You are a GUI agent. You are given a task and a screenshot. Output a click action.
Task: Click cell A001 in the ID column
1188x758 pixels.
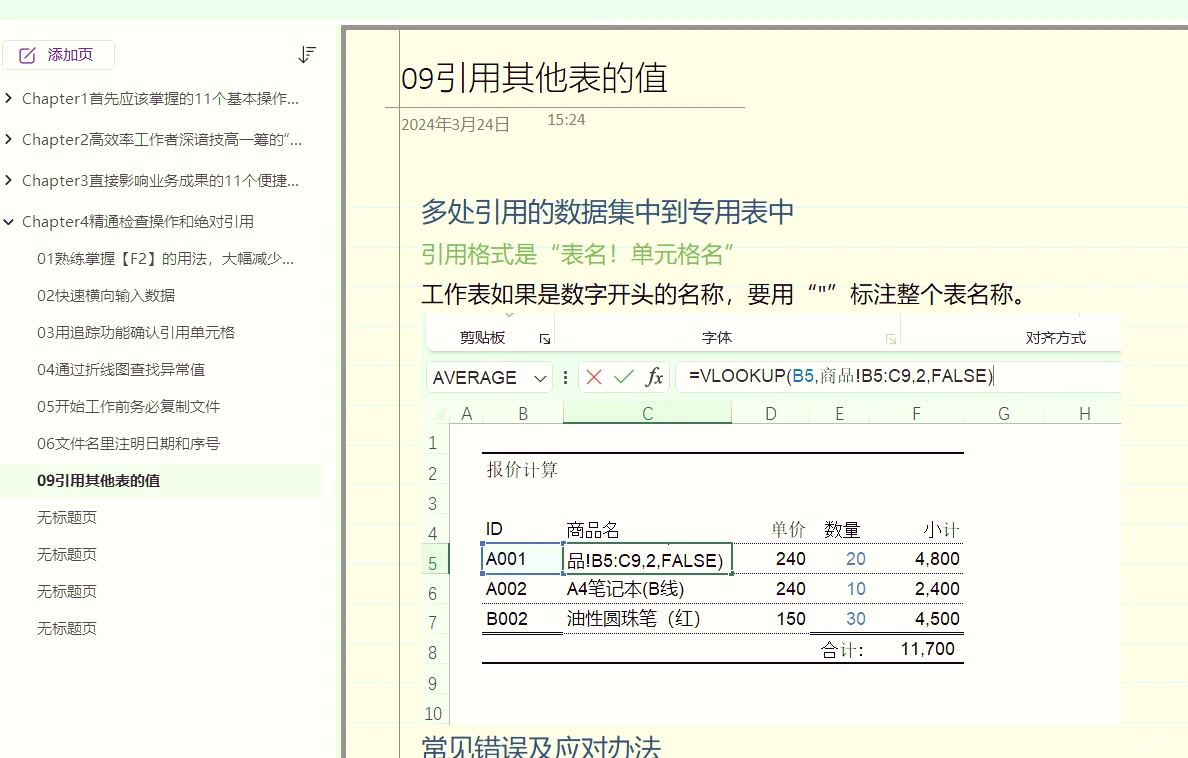(x=521, y=559)
